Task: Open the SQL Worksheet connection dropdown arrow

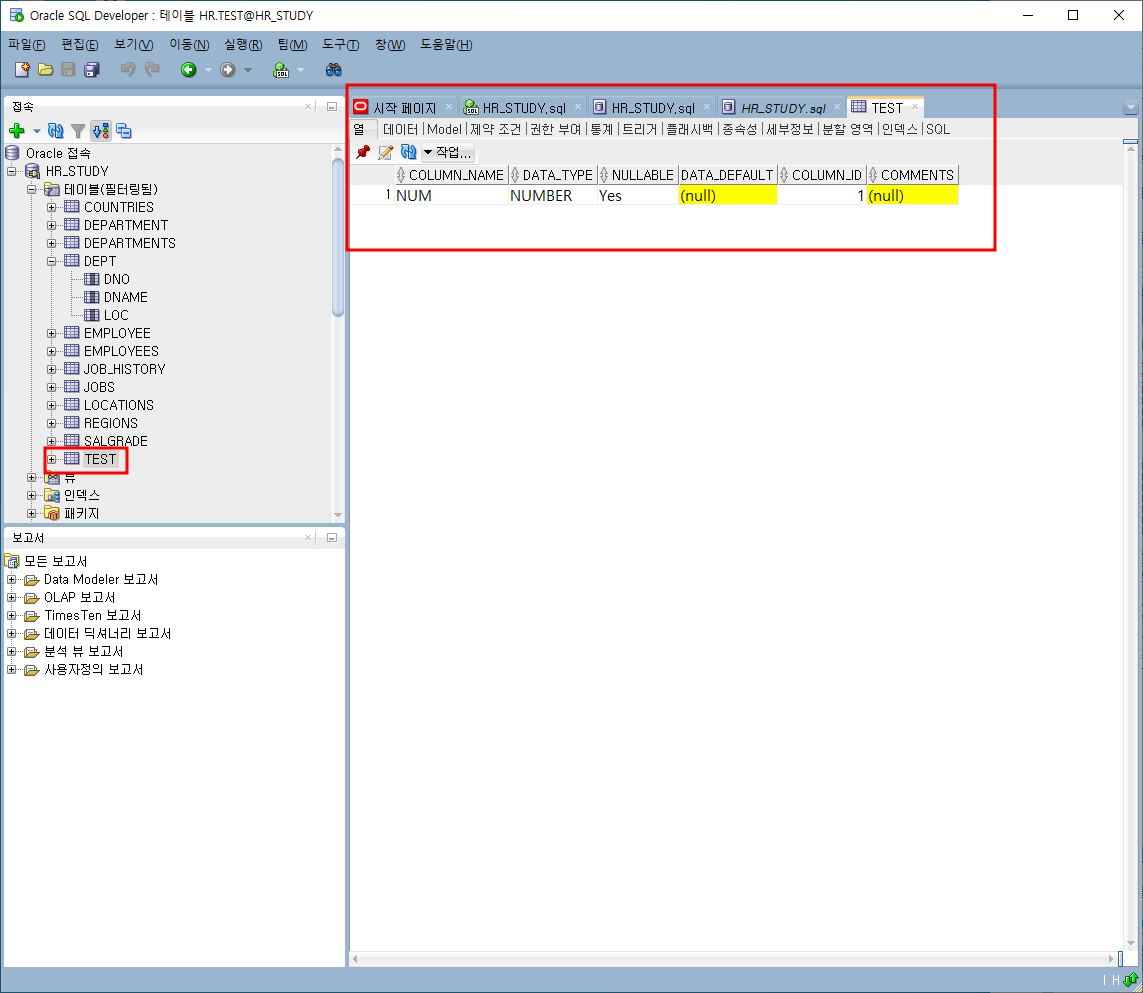Action: (x=300, y=70)
